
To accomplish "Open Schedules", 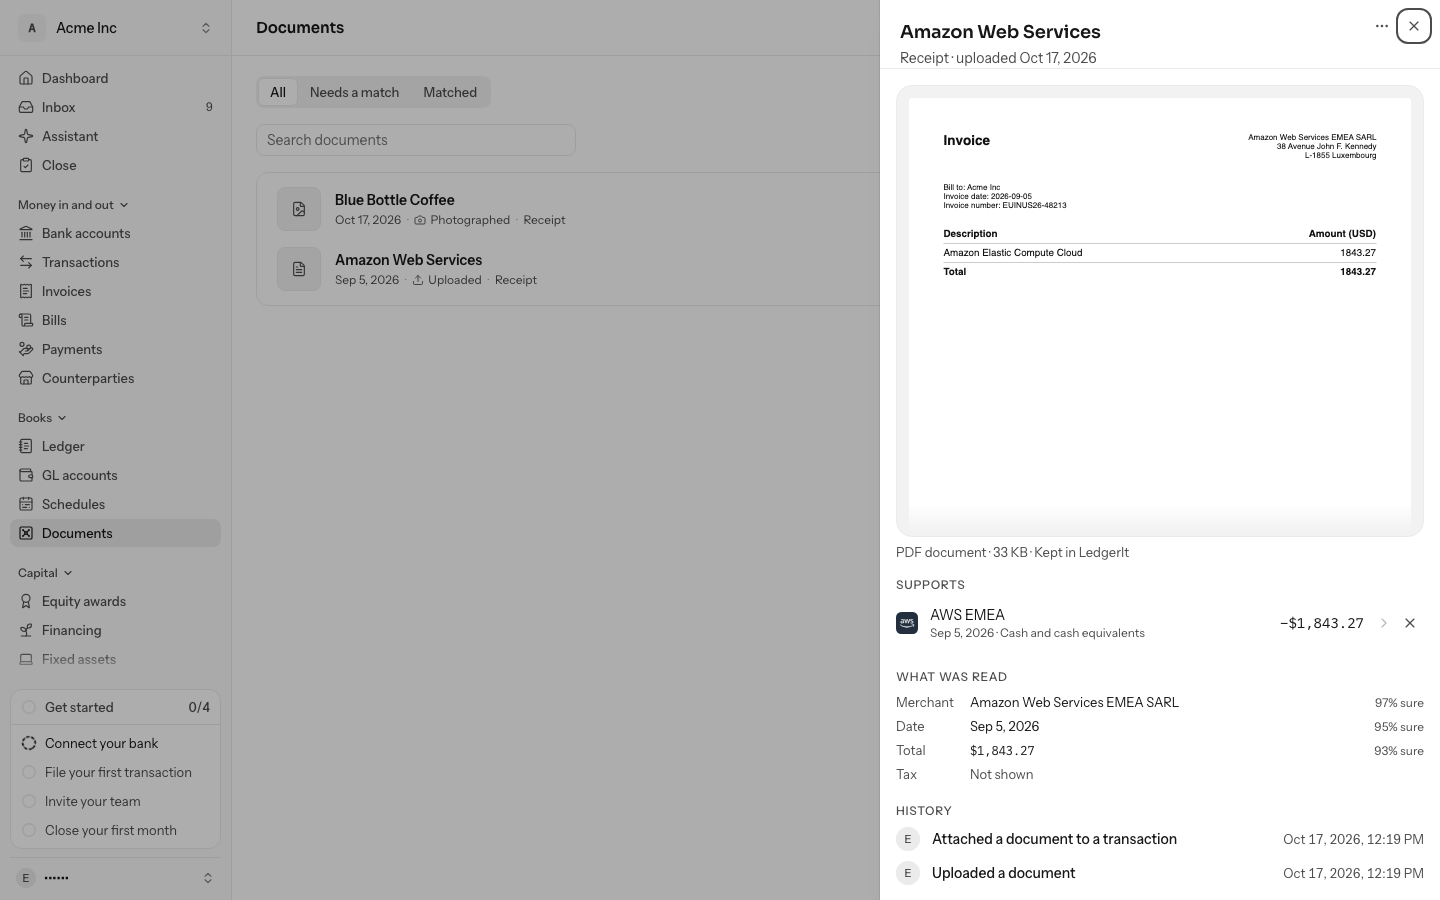I will click(x=115, y=504).
